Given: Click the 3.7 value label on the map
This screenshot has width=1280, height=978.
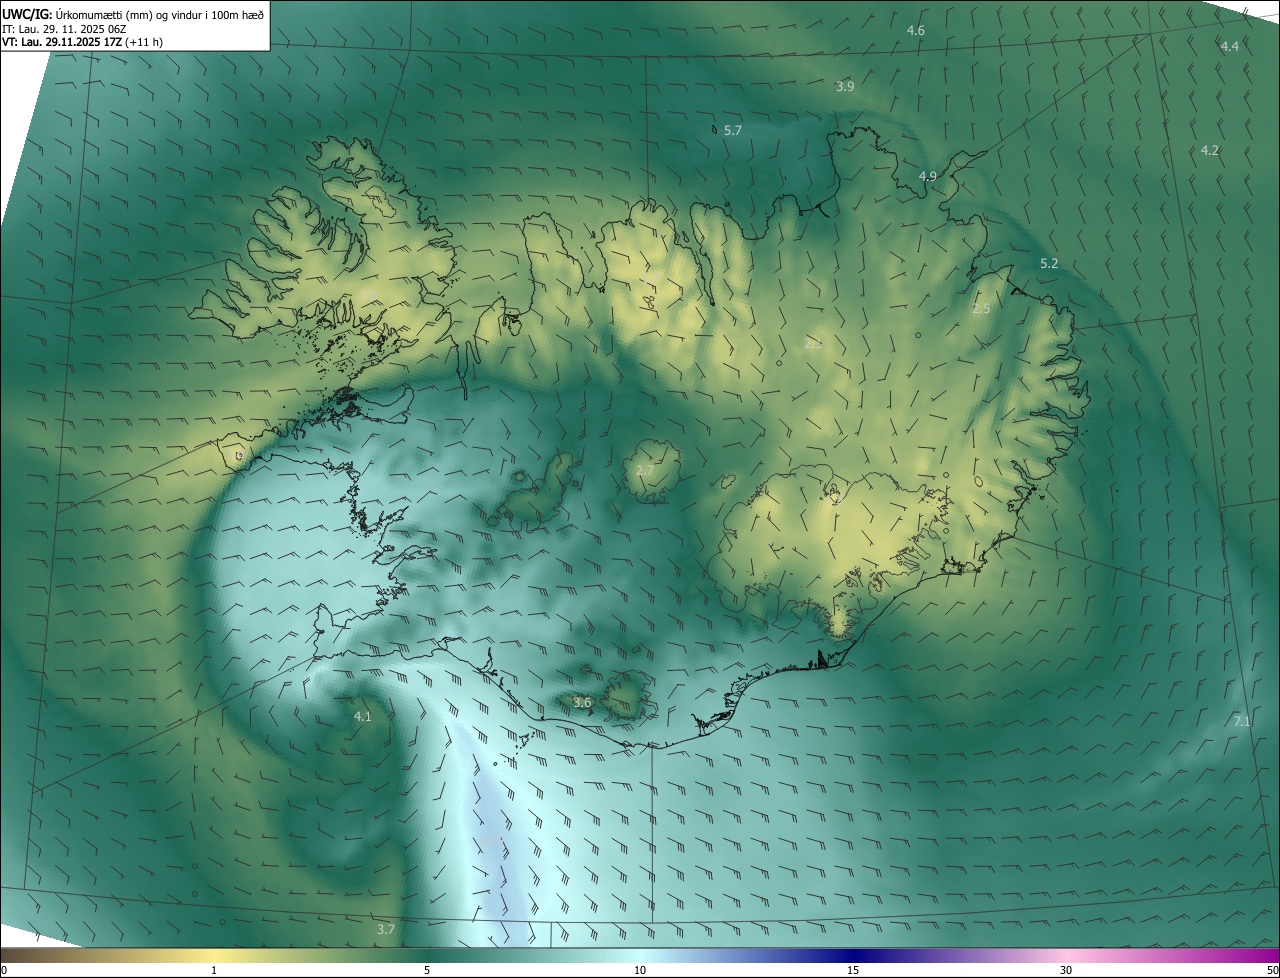Looking at the screenshot, I should coord(385,930).
